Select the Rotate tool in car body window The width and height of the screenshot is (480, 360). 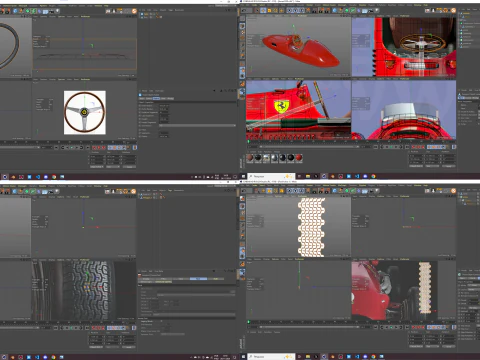(275, 10)
